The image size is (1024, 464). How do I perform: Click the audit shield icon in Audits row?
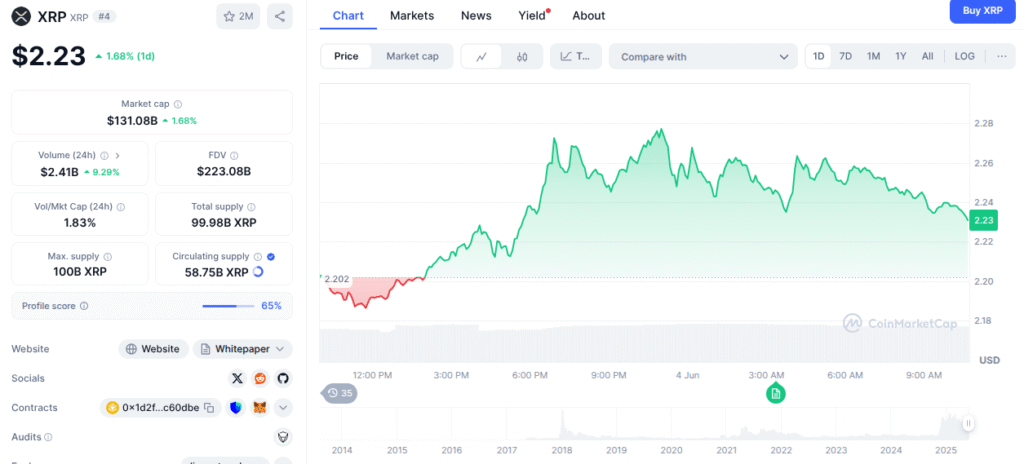[283, 437]
